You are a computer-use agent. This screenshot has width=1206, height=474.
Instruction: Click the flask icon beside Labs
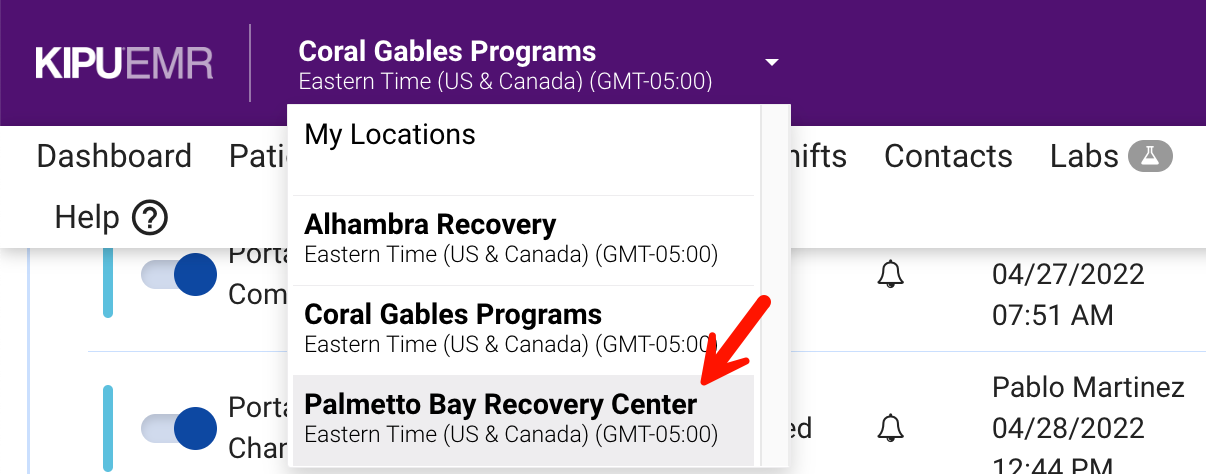(1150, 156)
